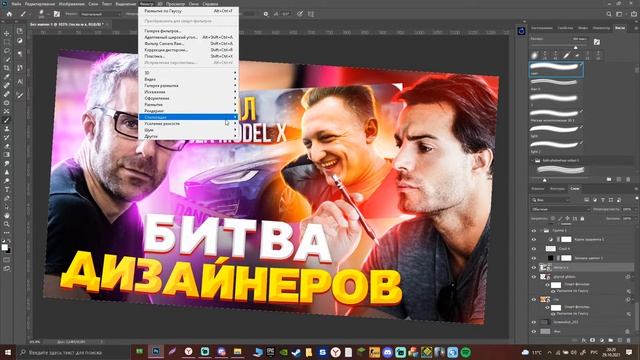Delete brush trash icon in the Brushes panel
The width and height of the screenshot is (640, 360).
point(628,179)
